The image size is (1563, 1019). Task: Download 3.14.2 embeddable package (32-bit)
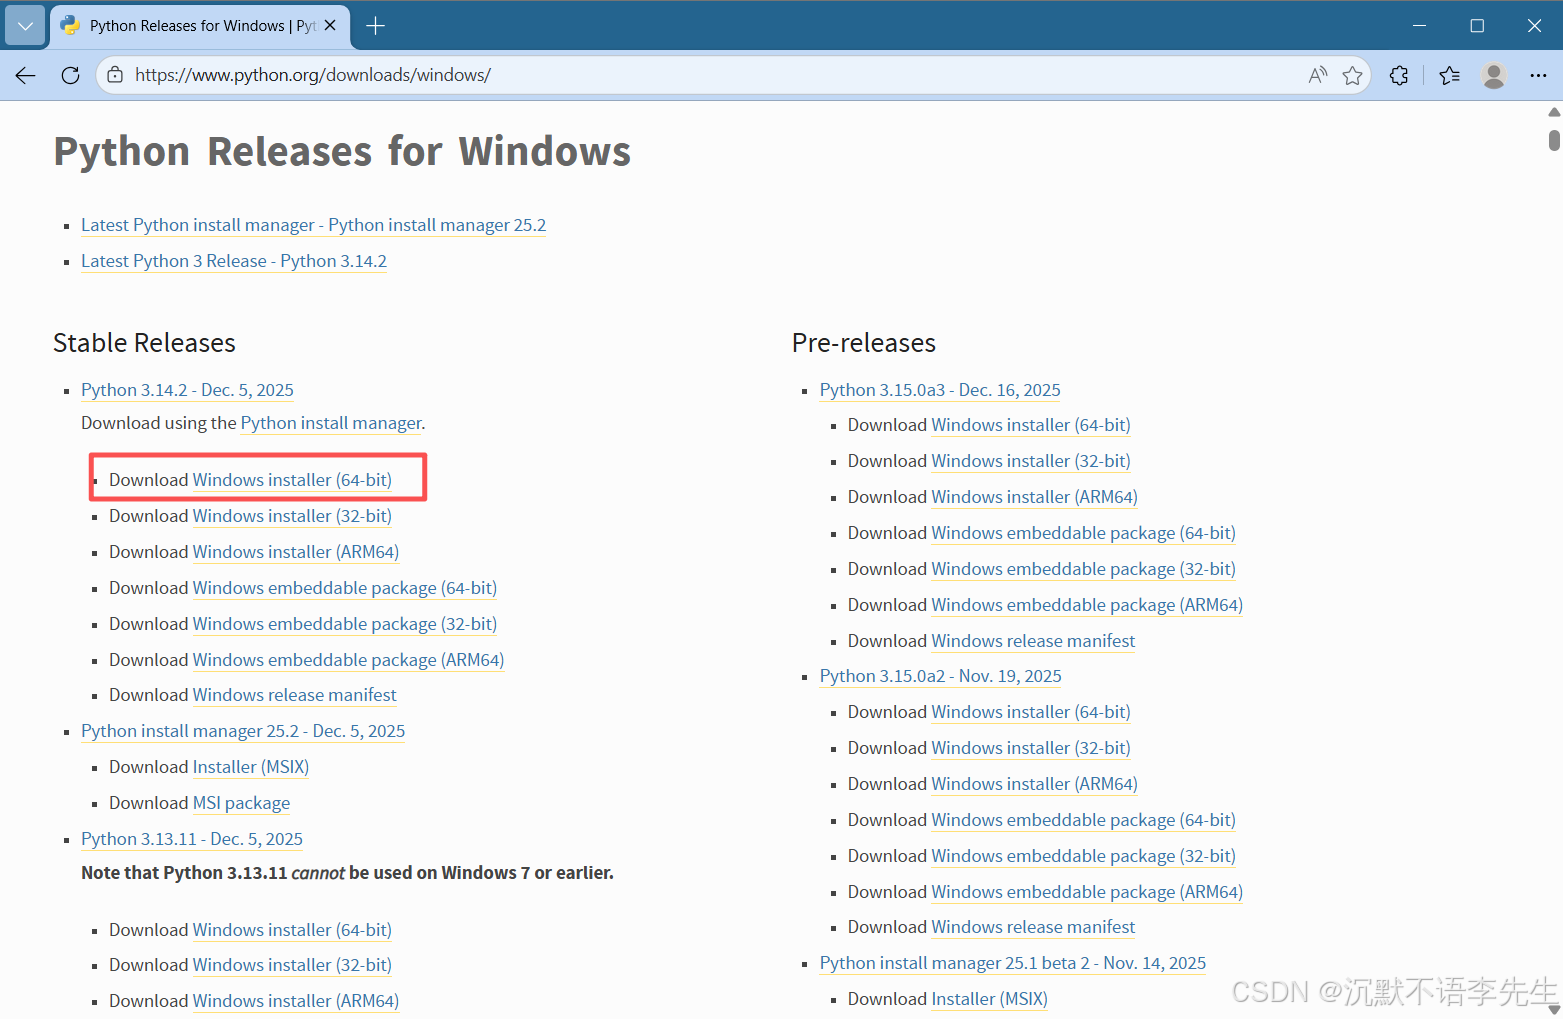(344, 624)
